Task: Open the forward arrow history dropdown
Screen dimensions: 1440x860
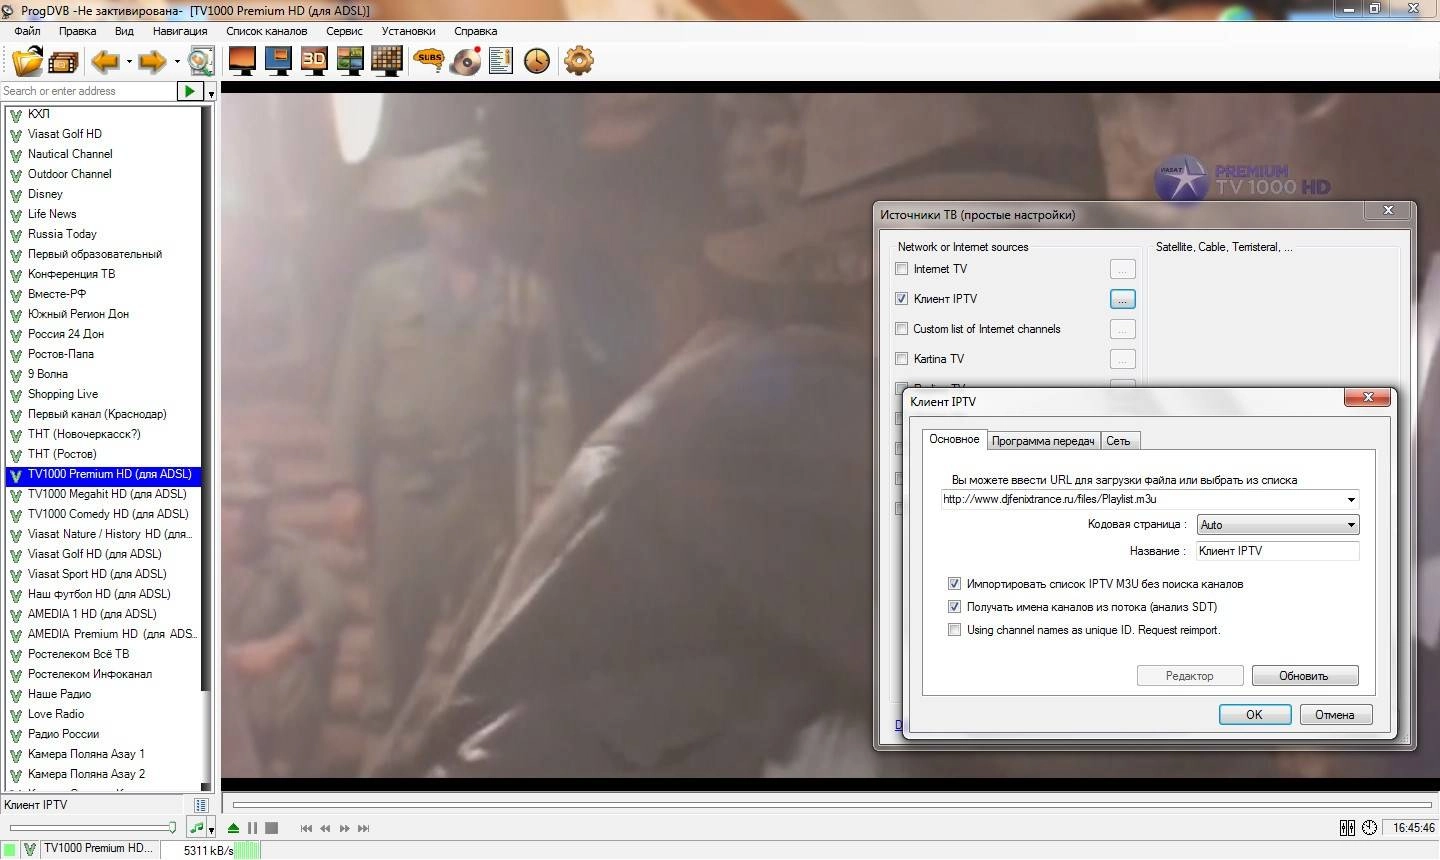Action: pos(176,62)
